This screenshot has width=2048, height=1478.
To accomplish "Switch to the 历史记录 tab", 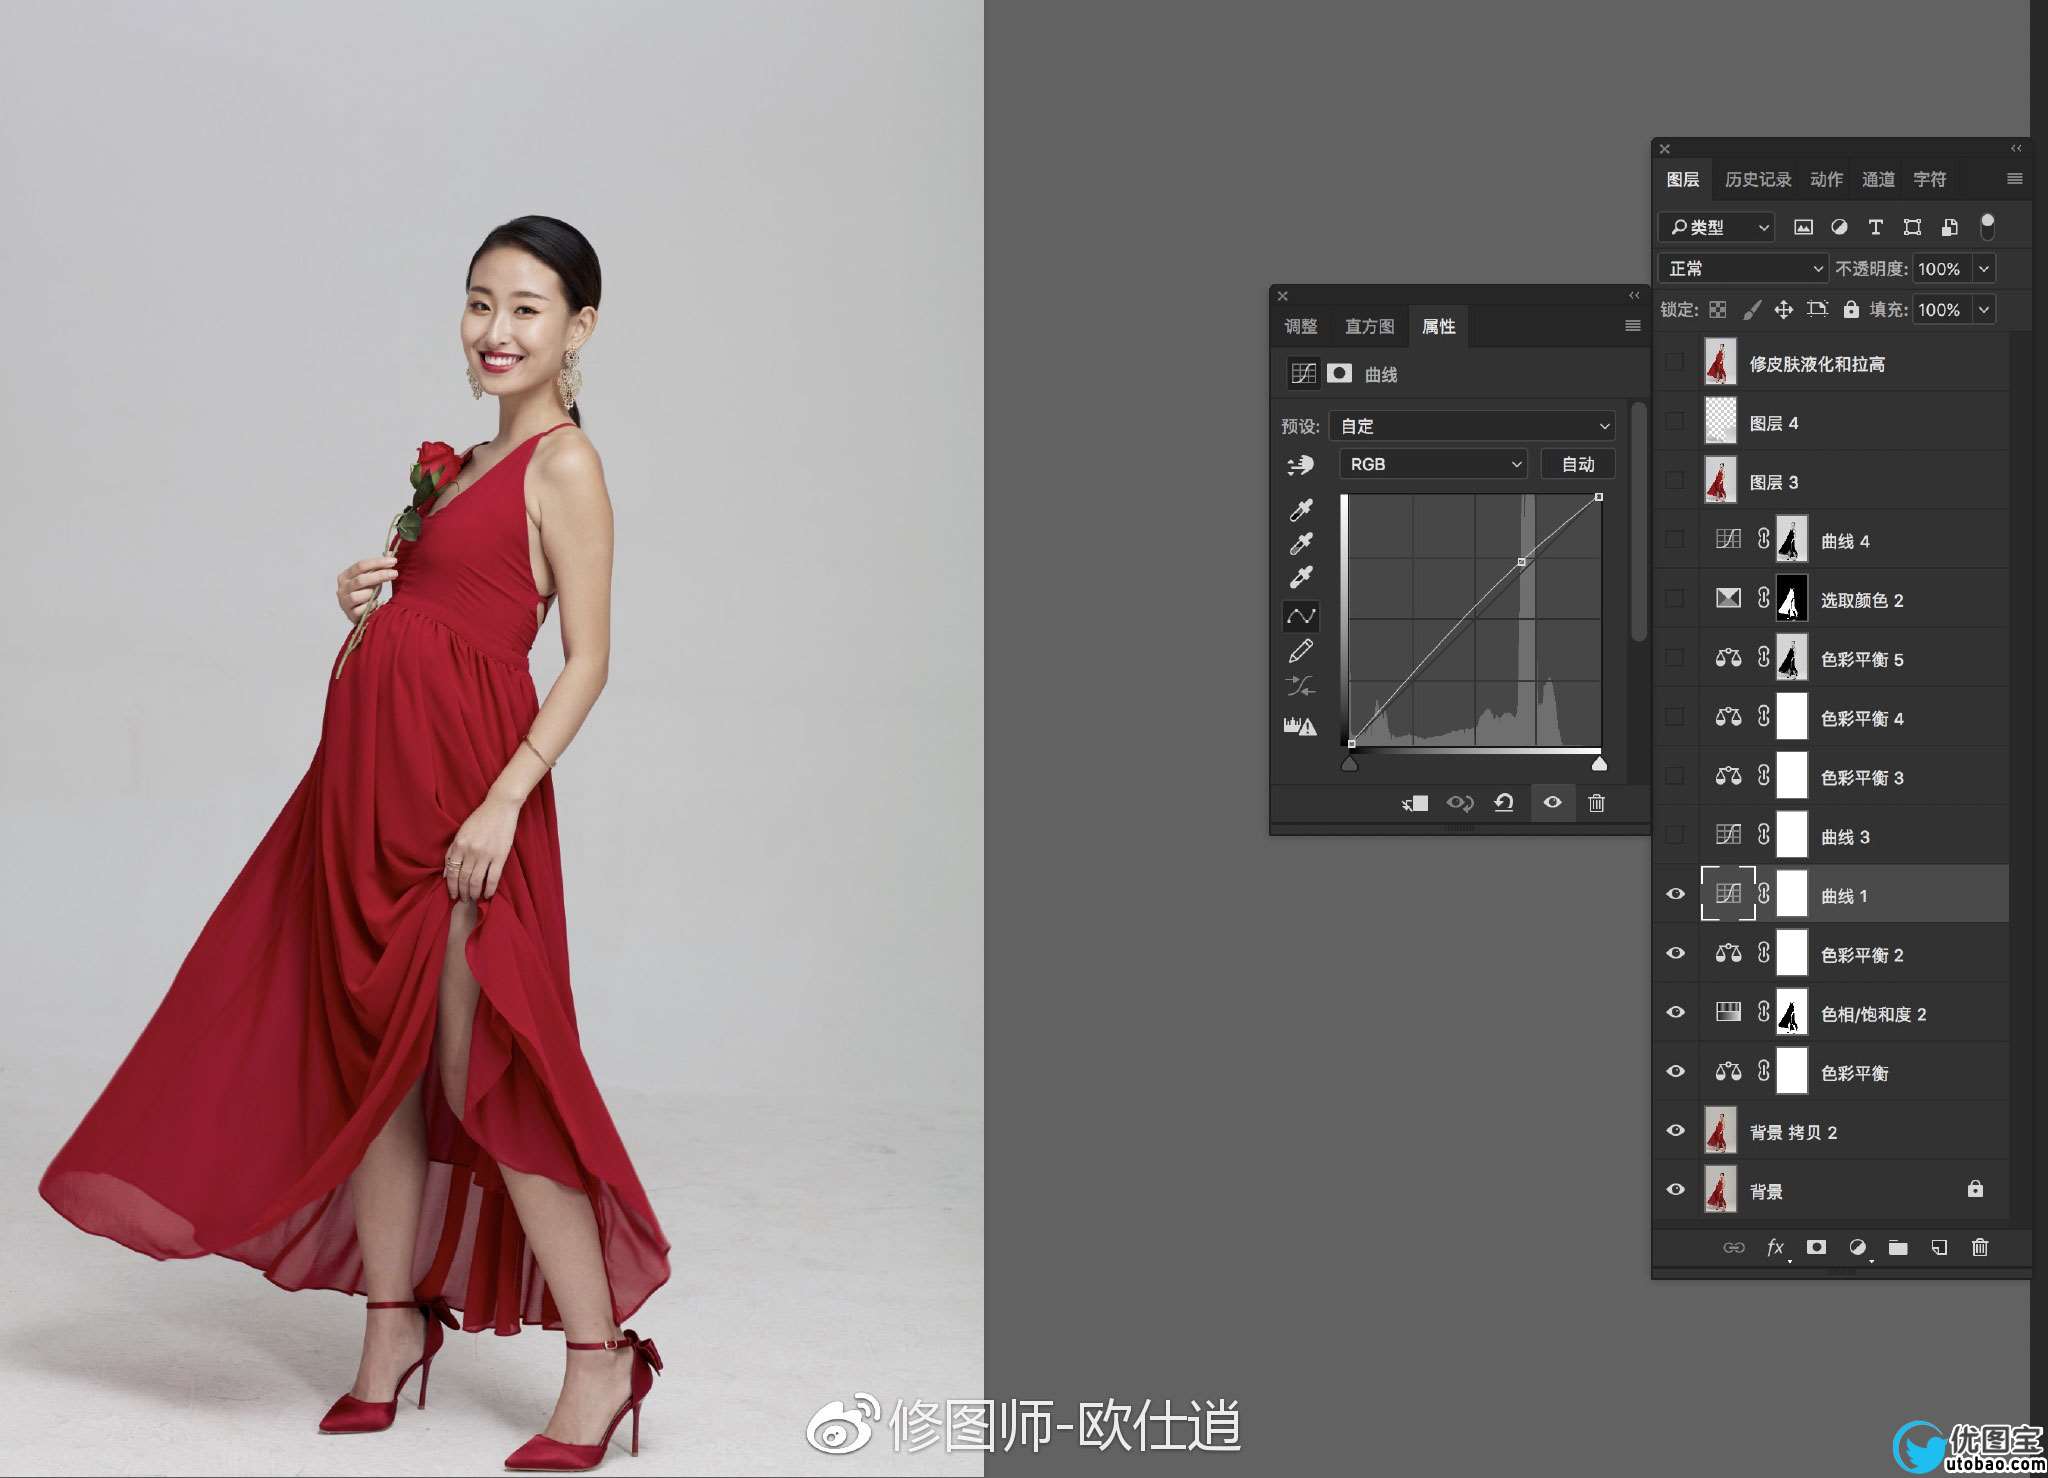I will 1757,179.
